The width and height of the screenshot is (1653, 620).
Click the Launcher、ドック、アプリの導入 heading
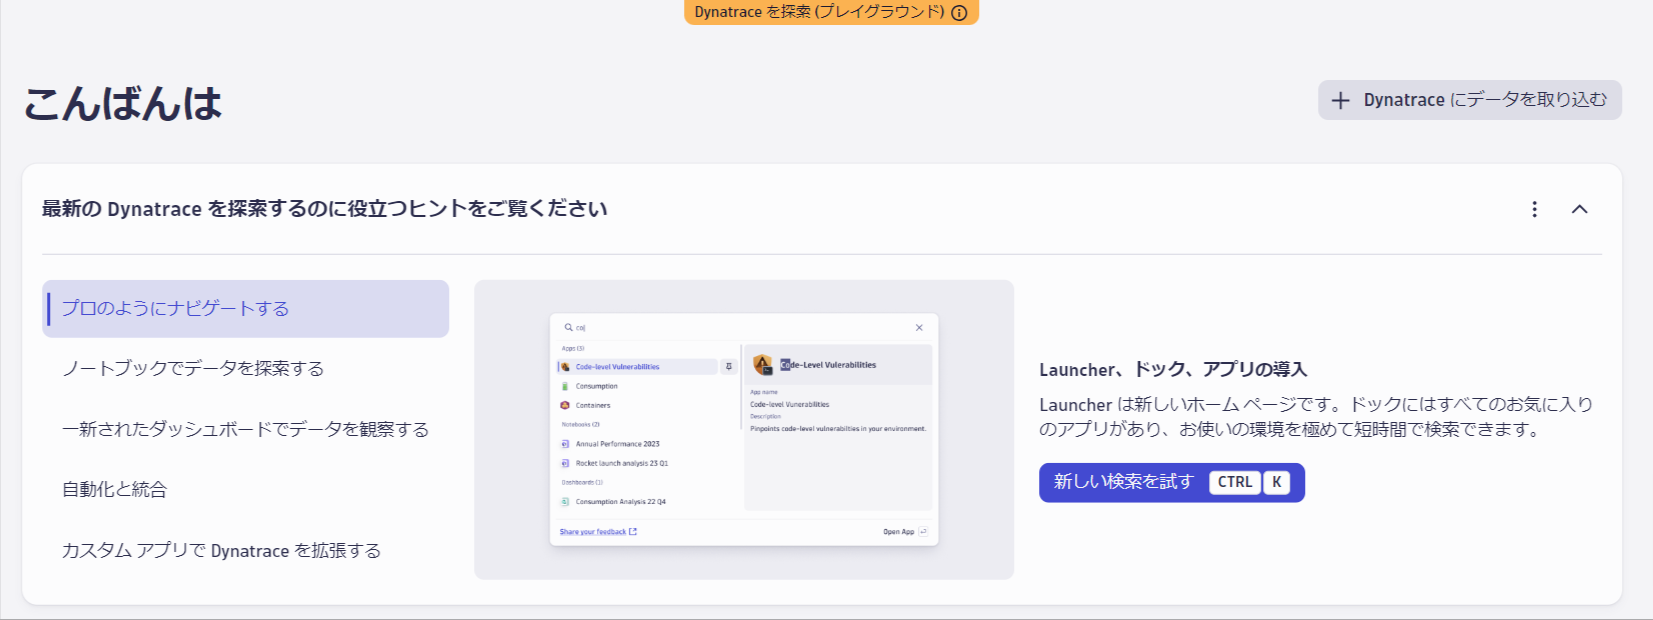coord(1173,370)
